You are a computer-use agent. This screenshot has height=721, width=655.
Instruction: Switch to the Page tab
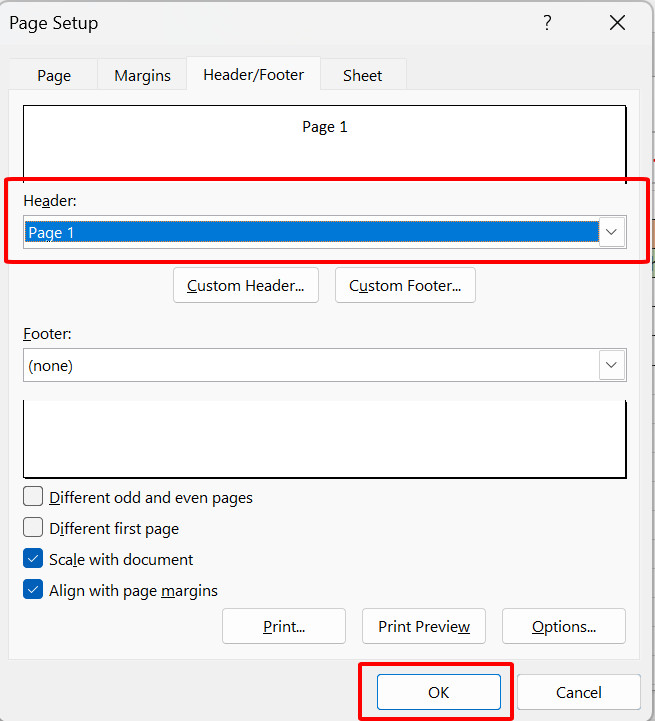click(54, 75)
